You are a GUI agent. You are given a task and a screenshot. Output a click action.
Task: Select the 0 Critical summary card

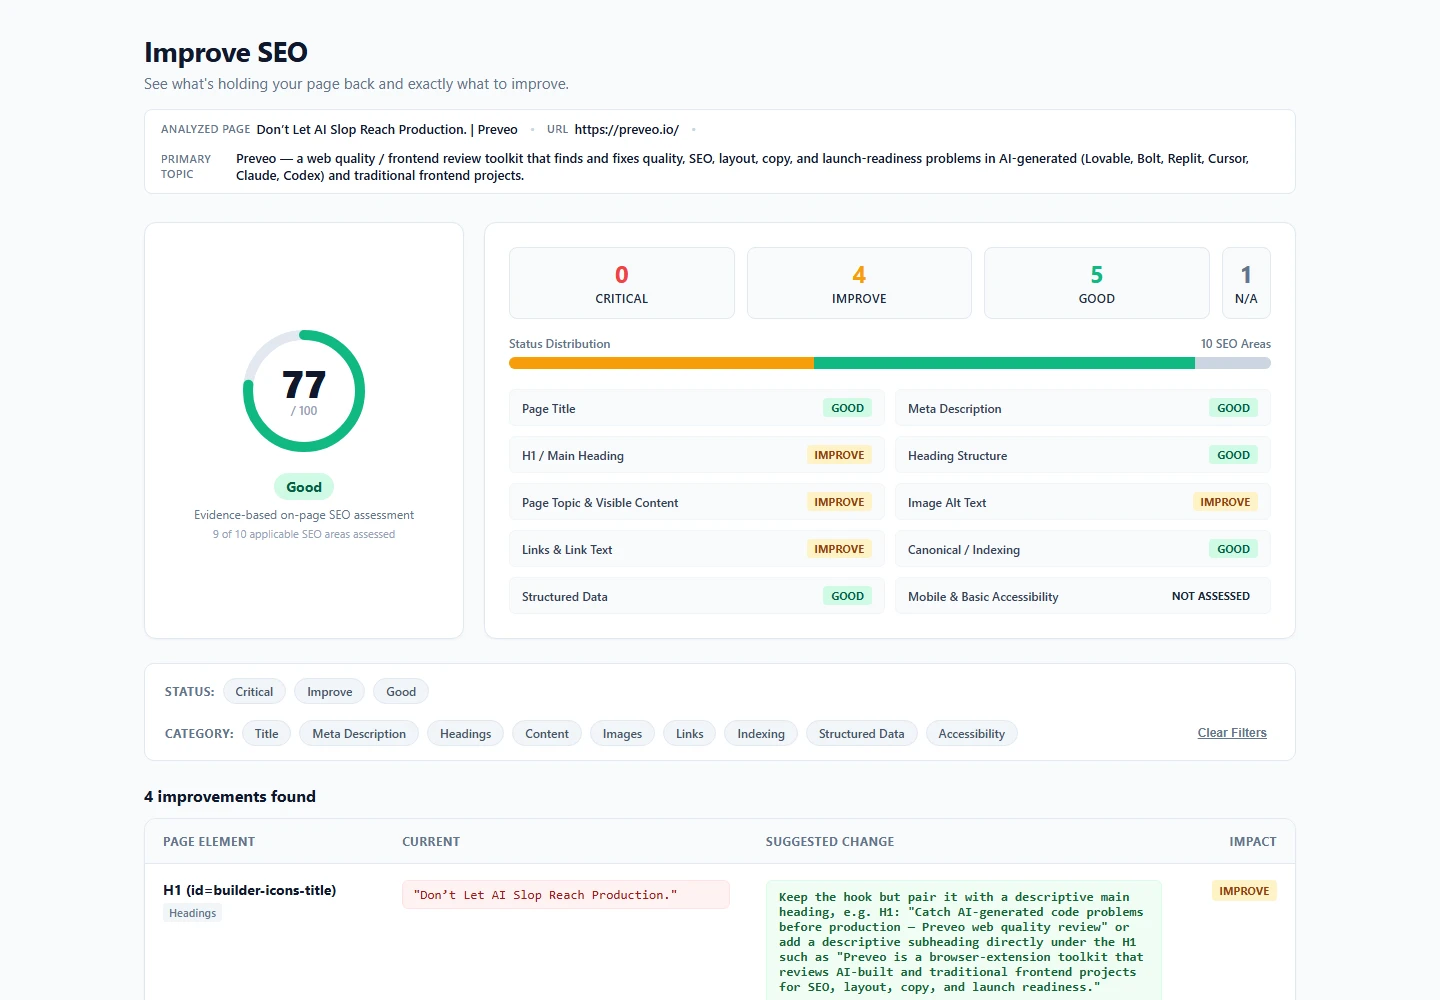coord(622,283)
